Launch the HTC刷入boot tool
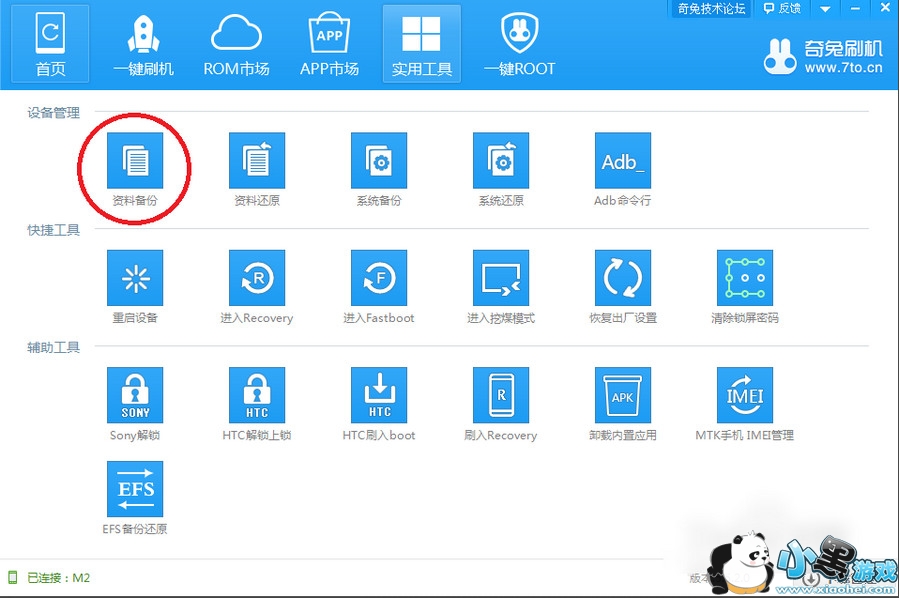The width and height of the screenshot is (899, 598). point(379,395)
